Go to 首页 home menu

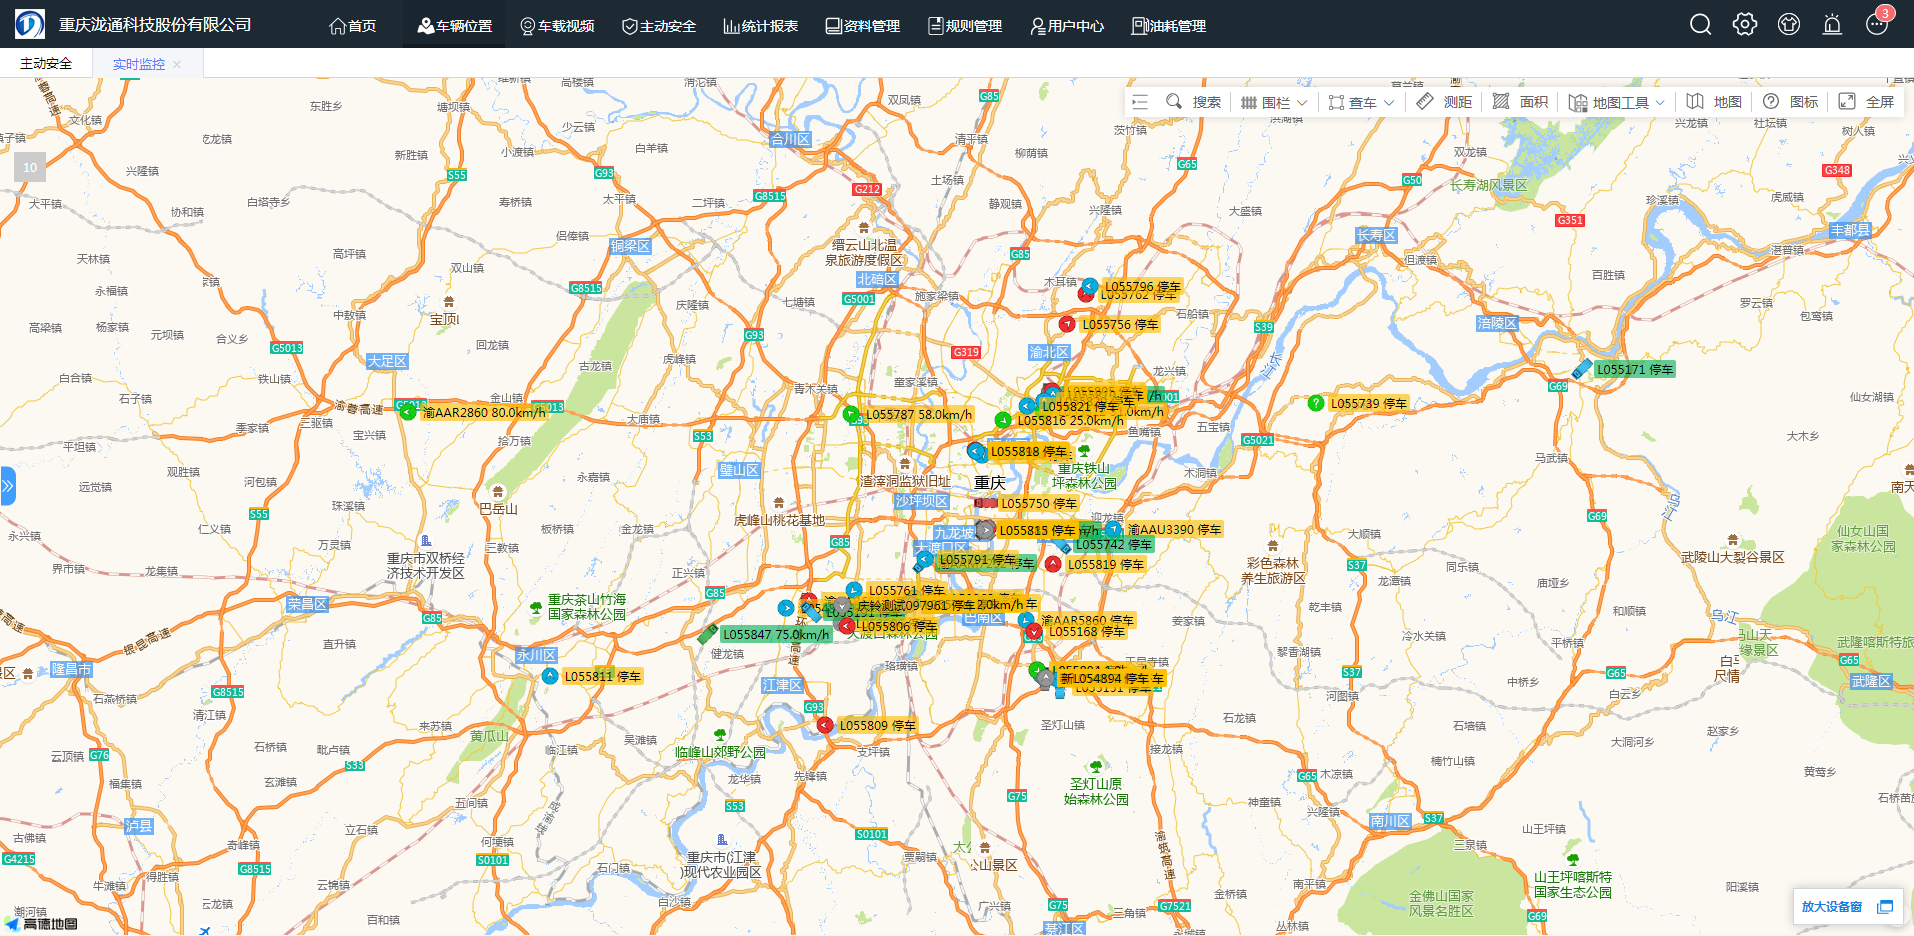pos(353,25)
